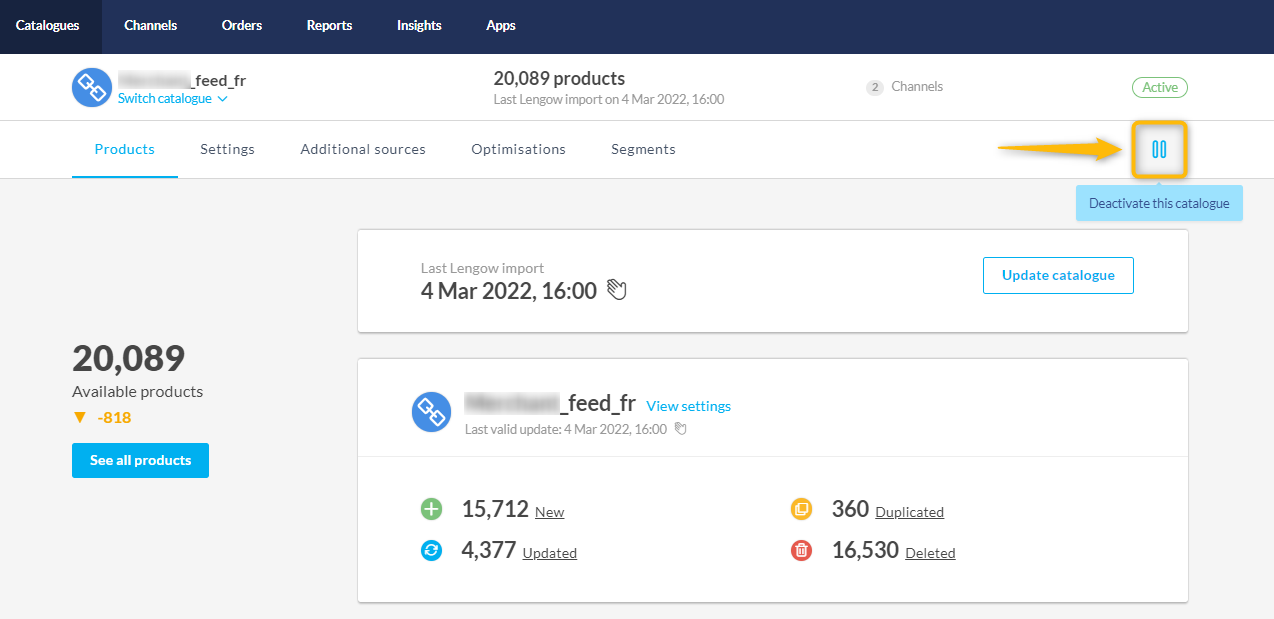Image resolution: width=1274 pixels, height=619 pixels.
Task: Click the orange Duplicated products icon
Action: click(x=801, y=510)
